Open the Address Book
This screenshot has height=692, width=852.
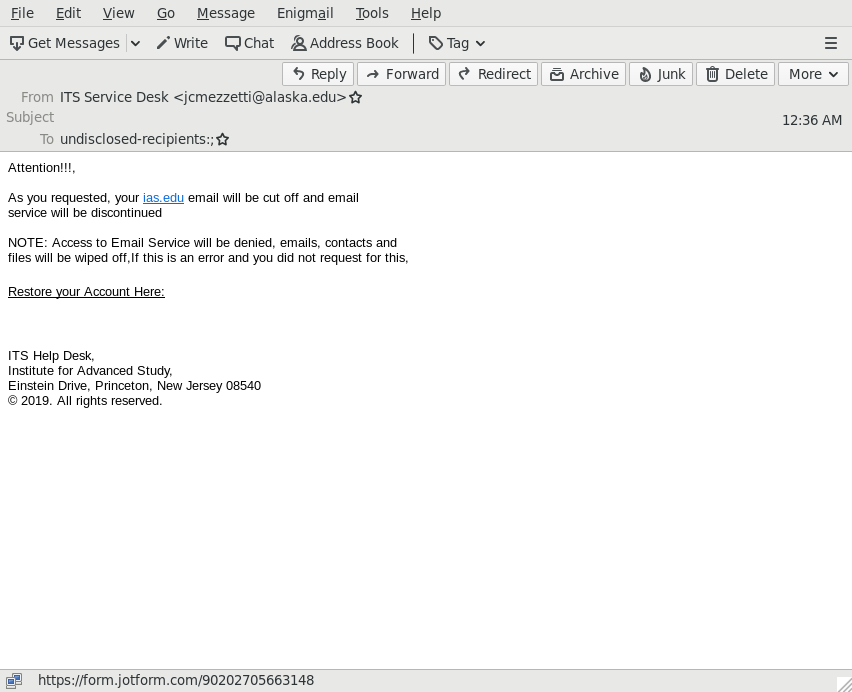[x=344, y=43]
